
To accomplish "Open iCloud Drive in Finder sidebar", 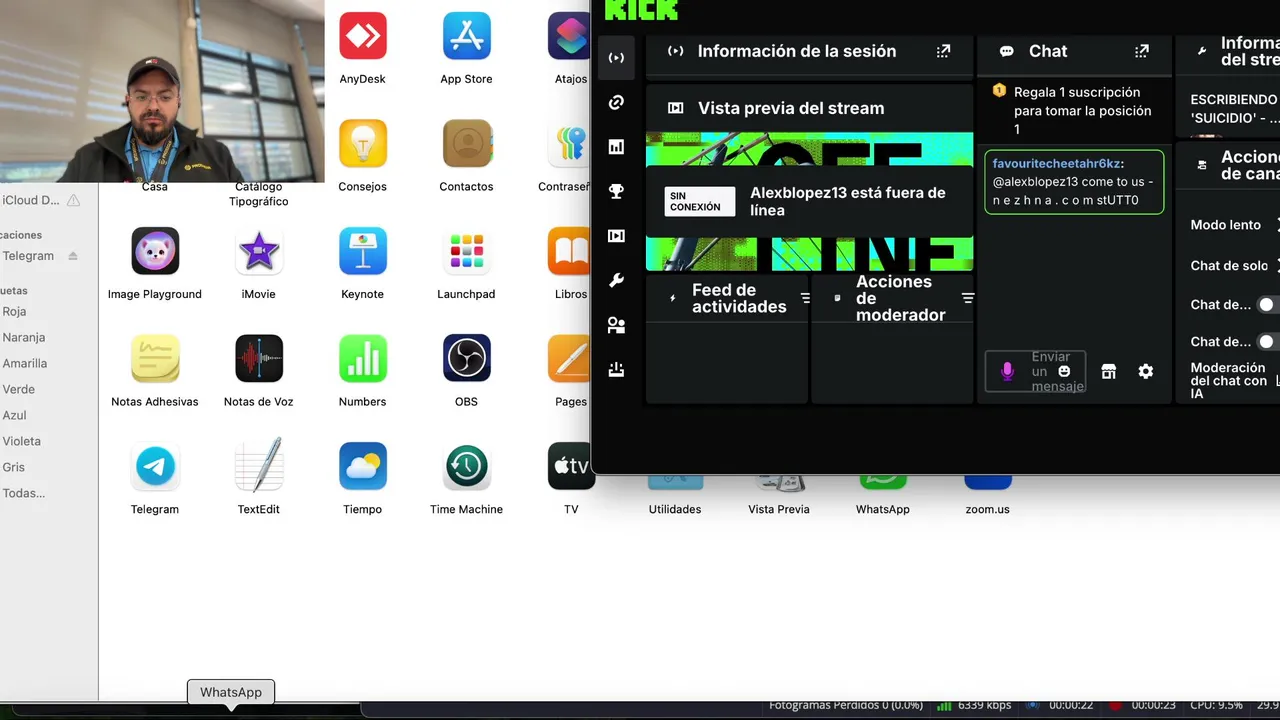I will tap(31, 200).
